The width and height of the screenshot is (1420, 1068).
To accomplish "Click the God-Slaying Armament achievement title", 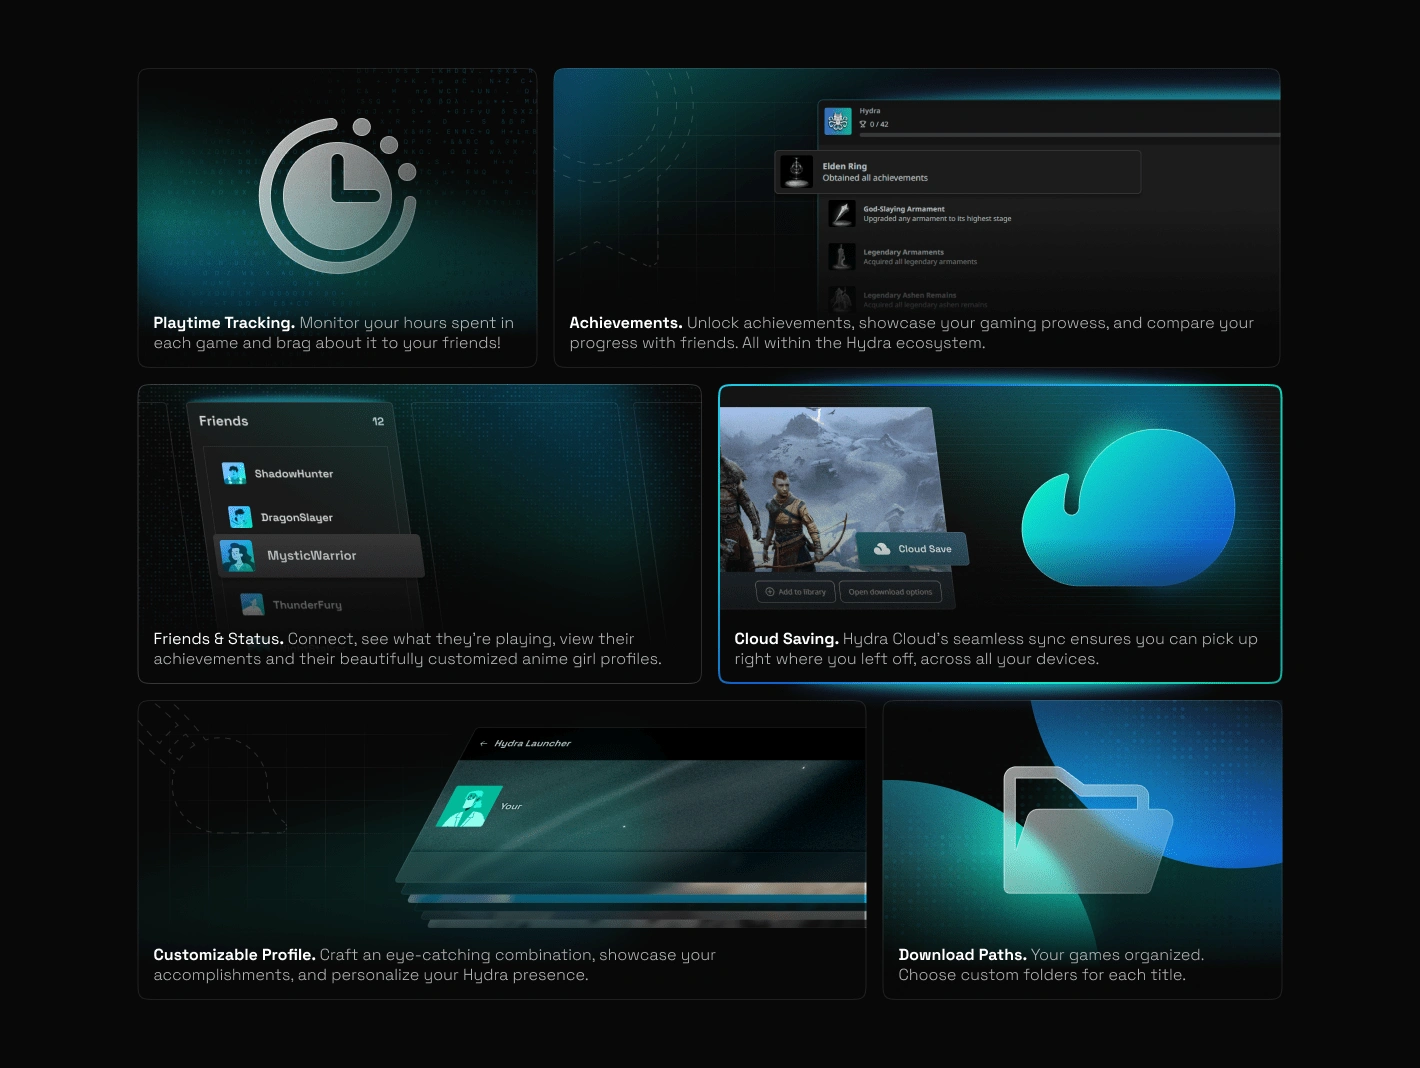I will pos(904,209).
